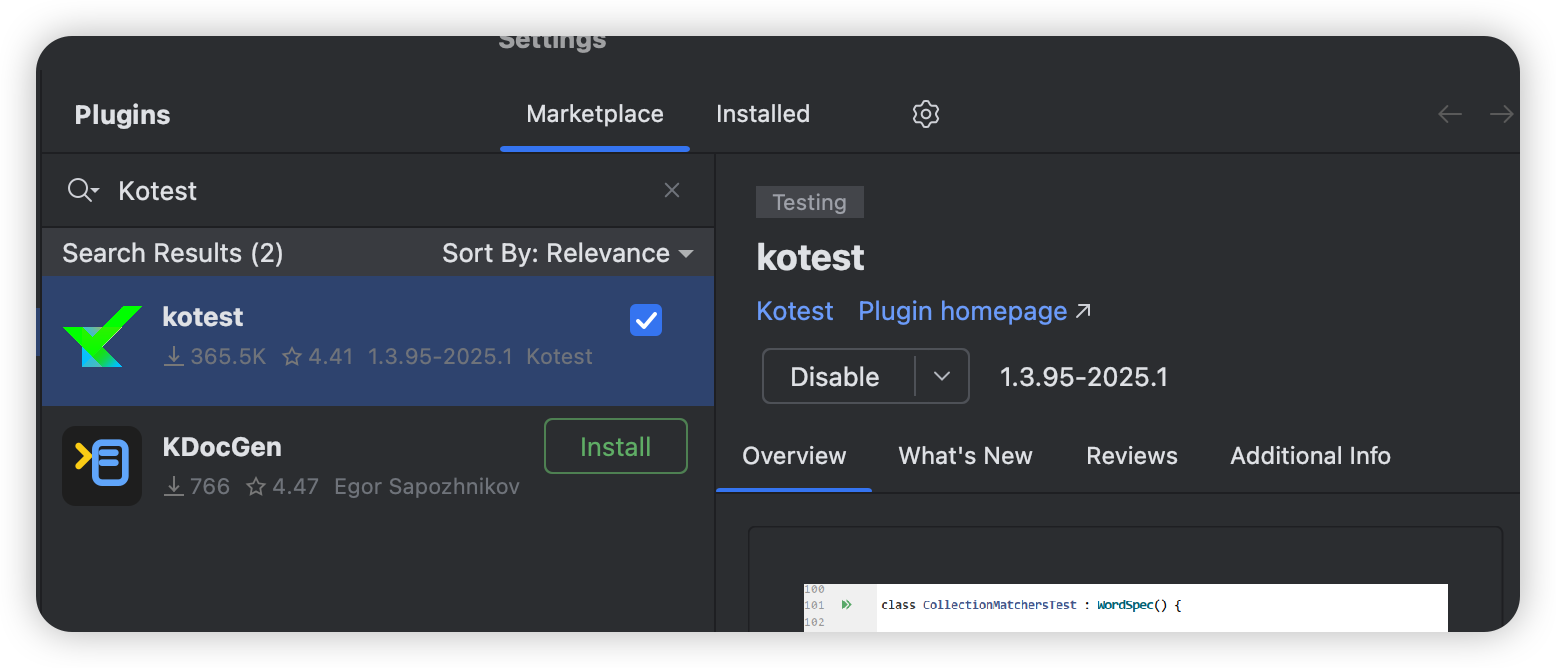Click the large kotest title heading
This screenshot has width=1556, height=668.
[x=810, y=258]
